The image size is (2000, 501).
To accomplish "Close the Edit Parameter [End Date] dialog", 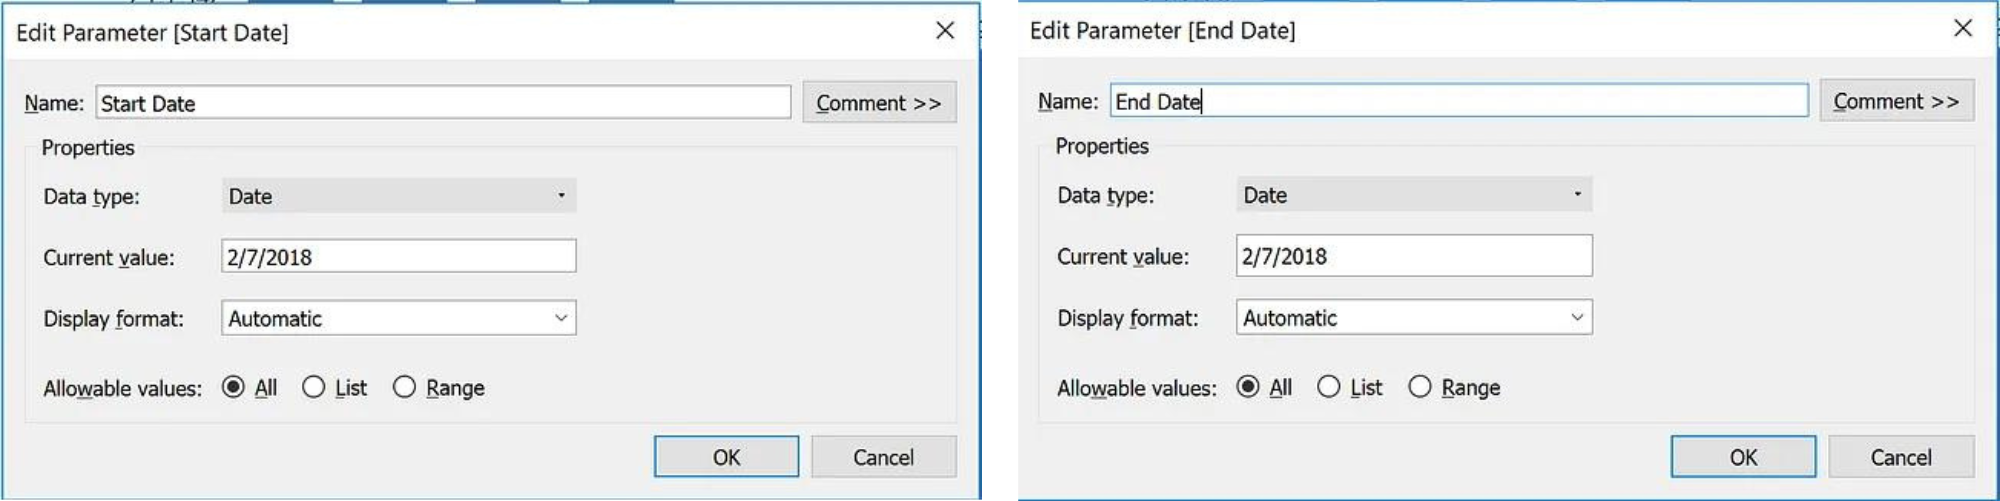I will 1963,28.
